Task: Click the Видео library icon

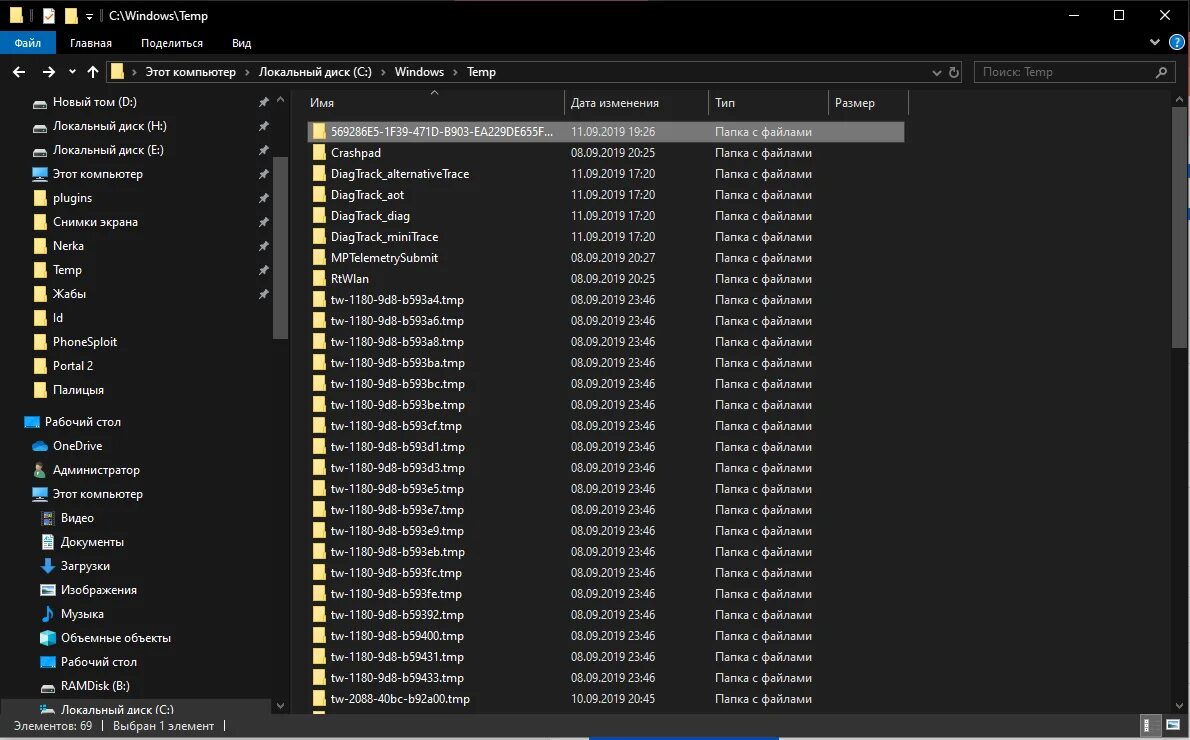Action: click(x=48, y=518)
